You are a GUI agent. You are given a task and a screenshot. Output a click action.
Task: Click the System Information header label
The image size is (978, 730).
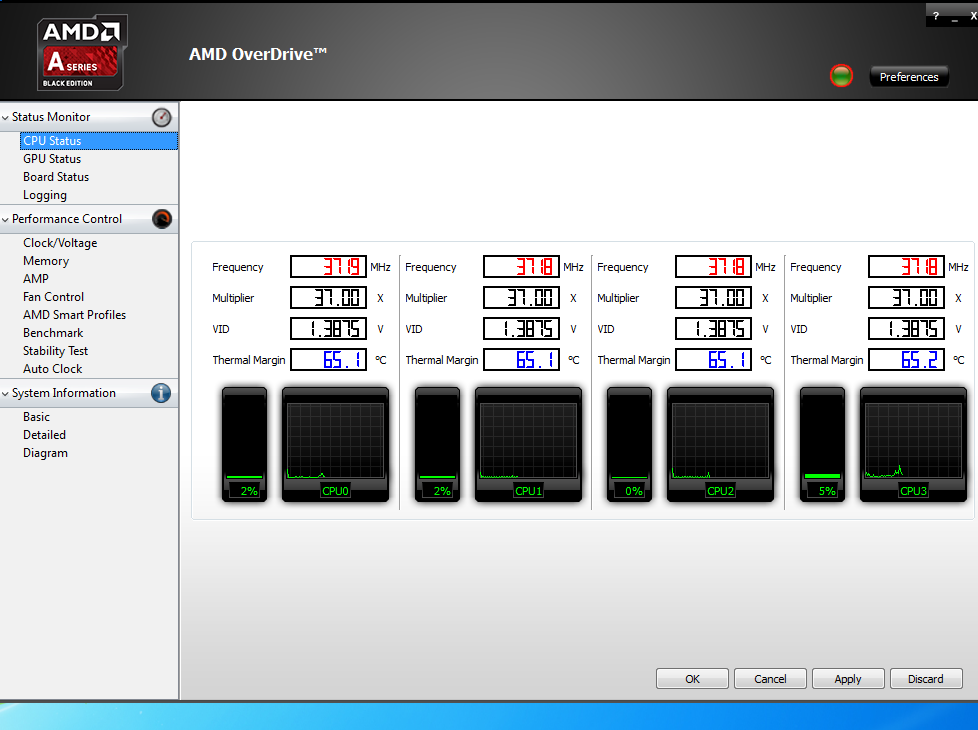[x=64, y=393]
